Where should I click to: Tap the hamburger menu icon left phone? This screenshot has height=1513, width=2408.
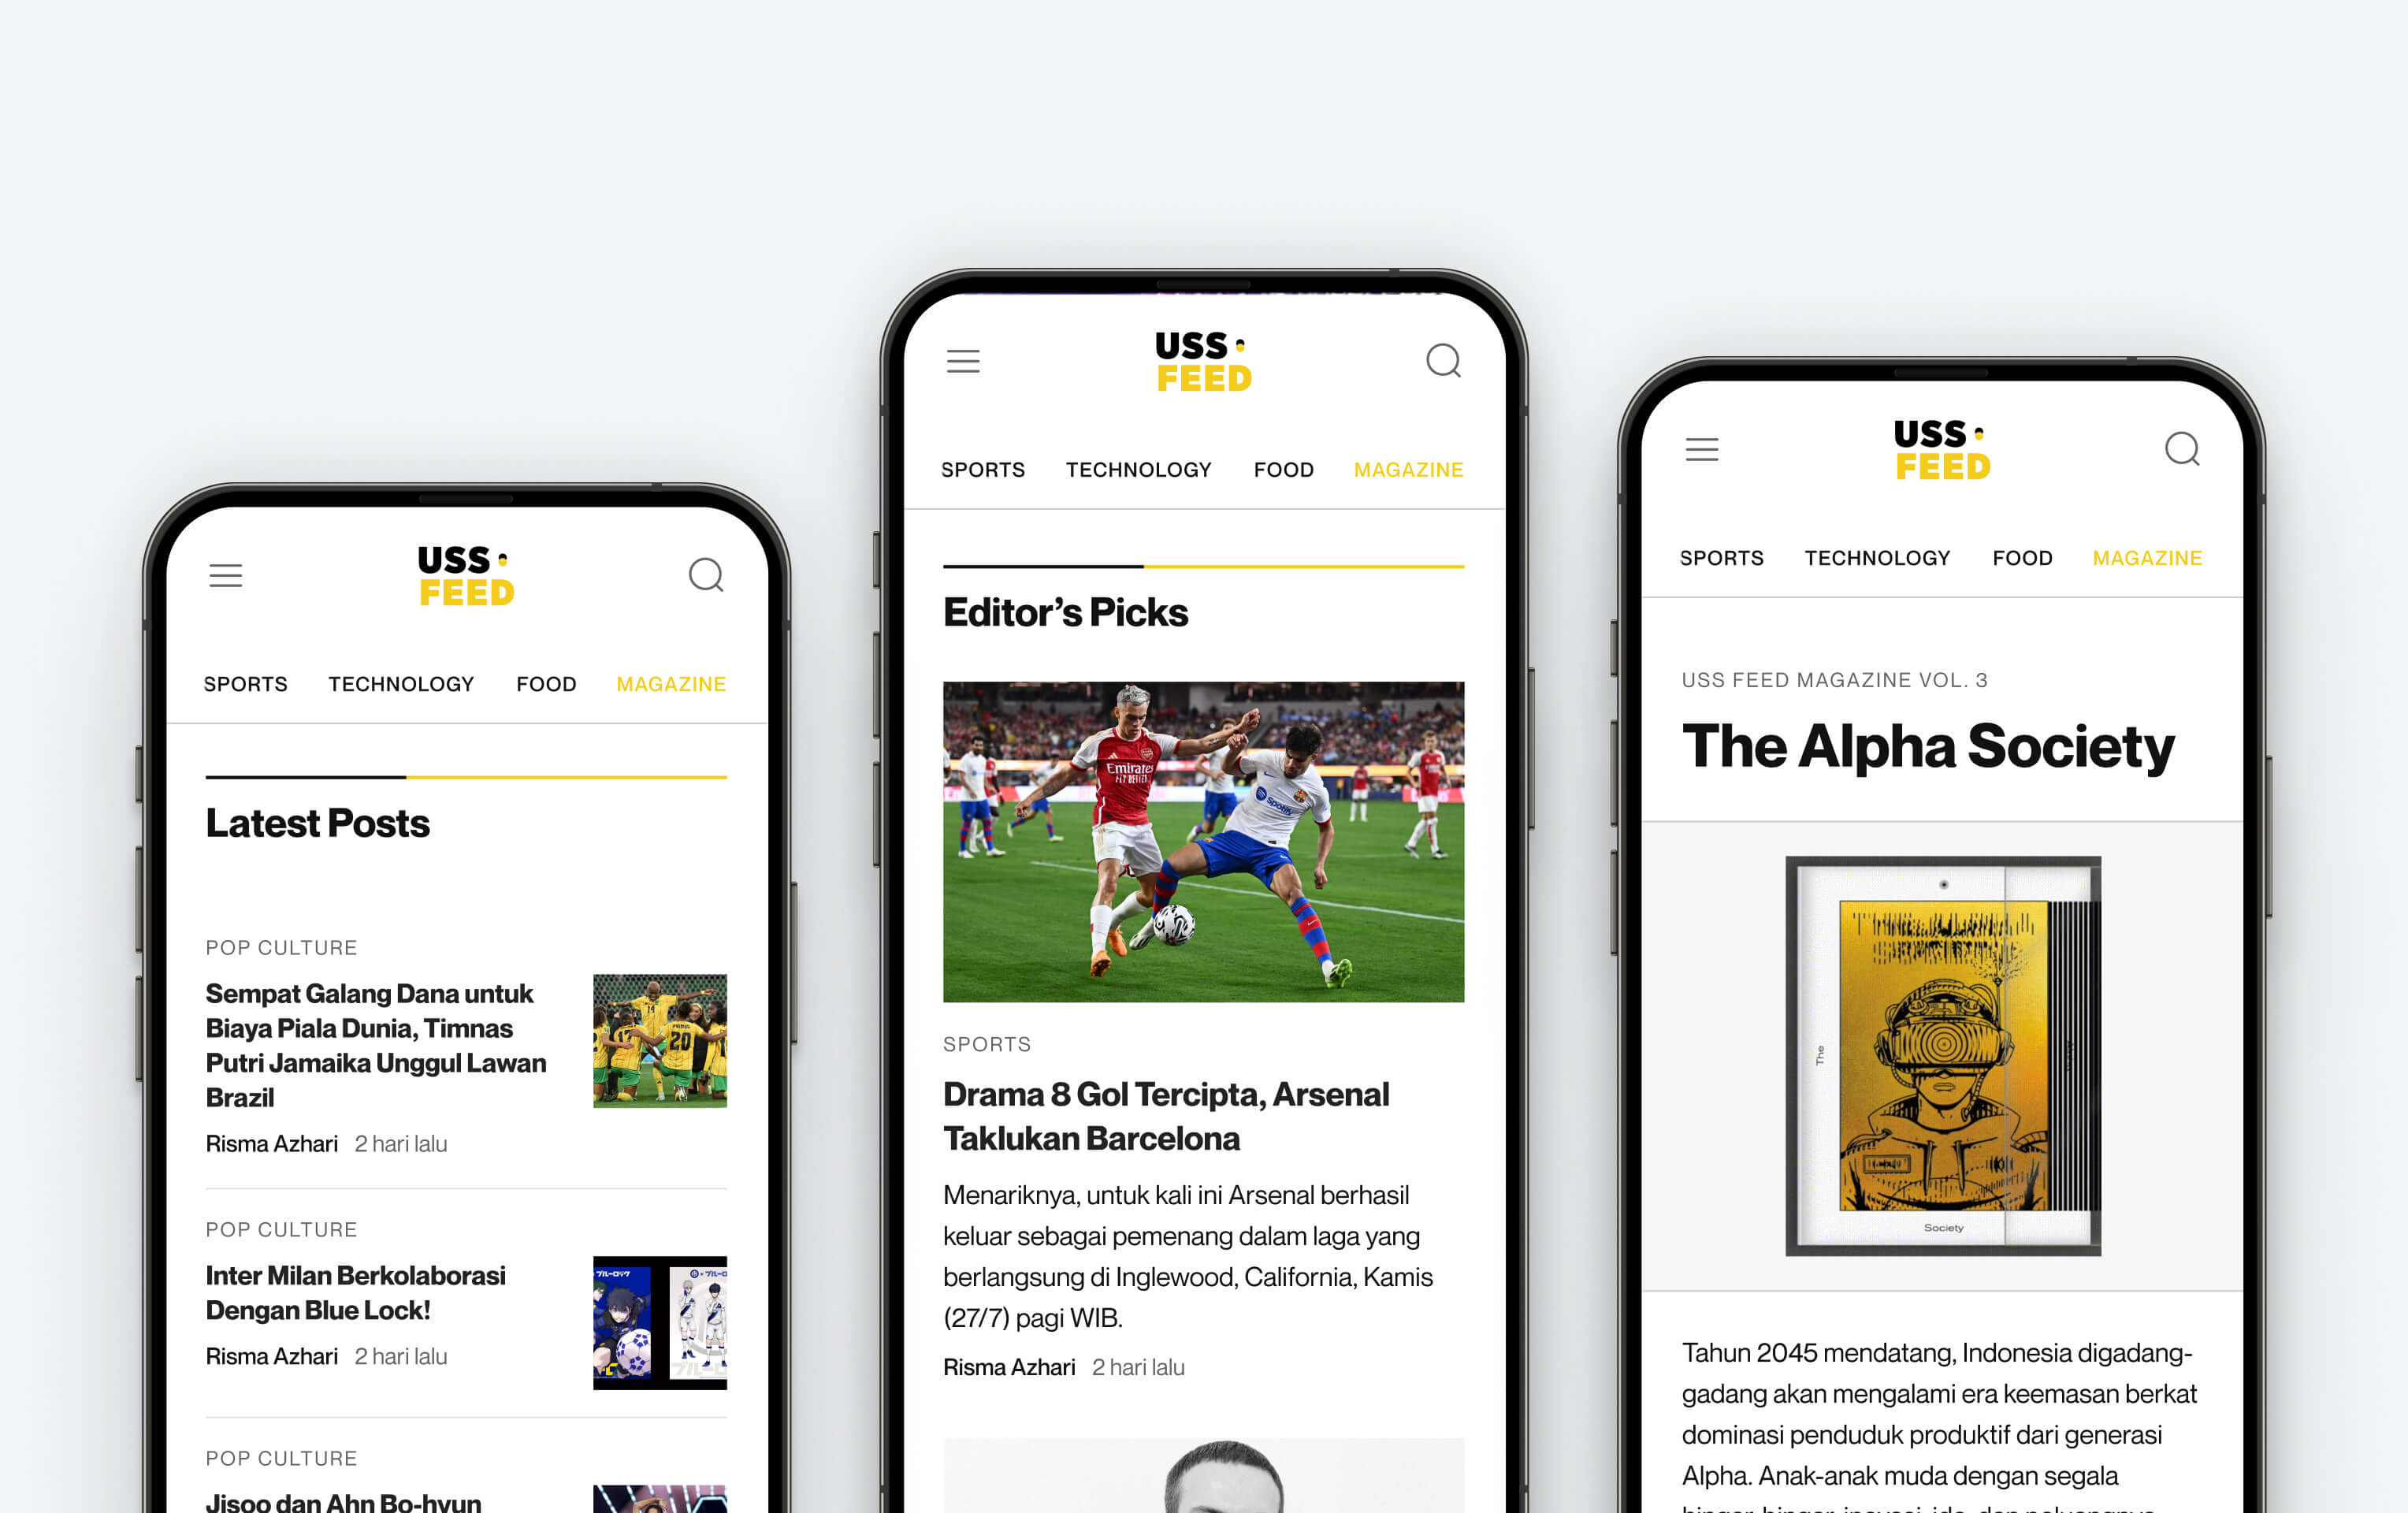pos(226,578)
